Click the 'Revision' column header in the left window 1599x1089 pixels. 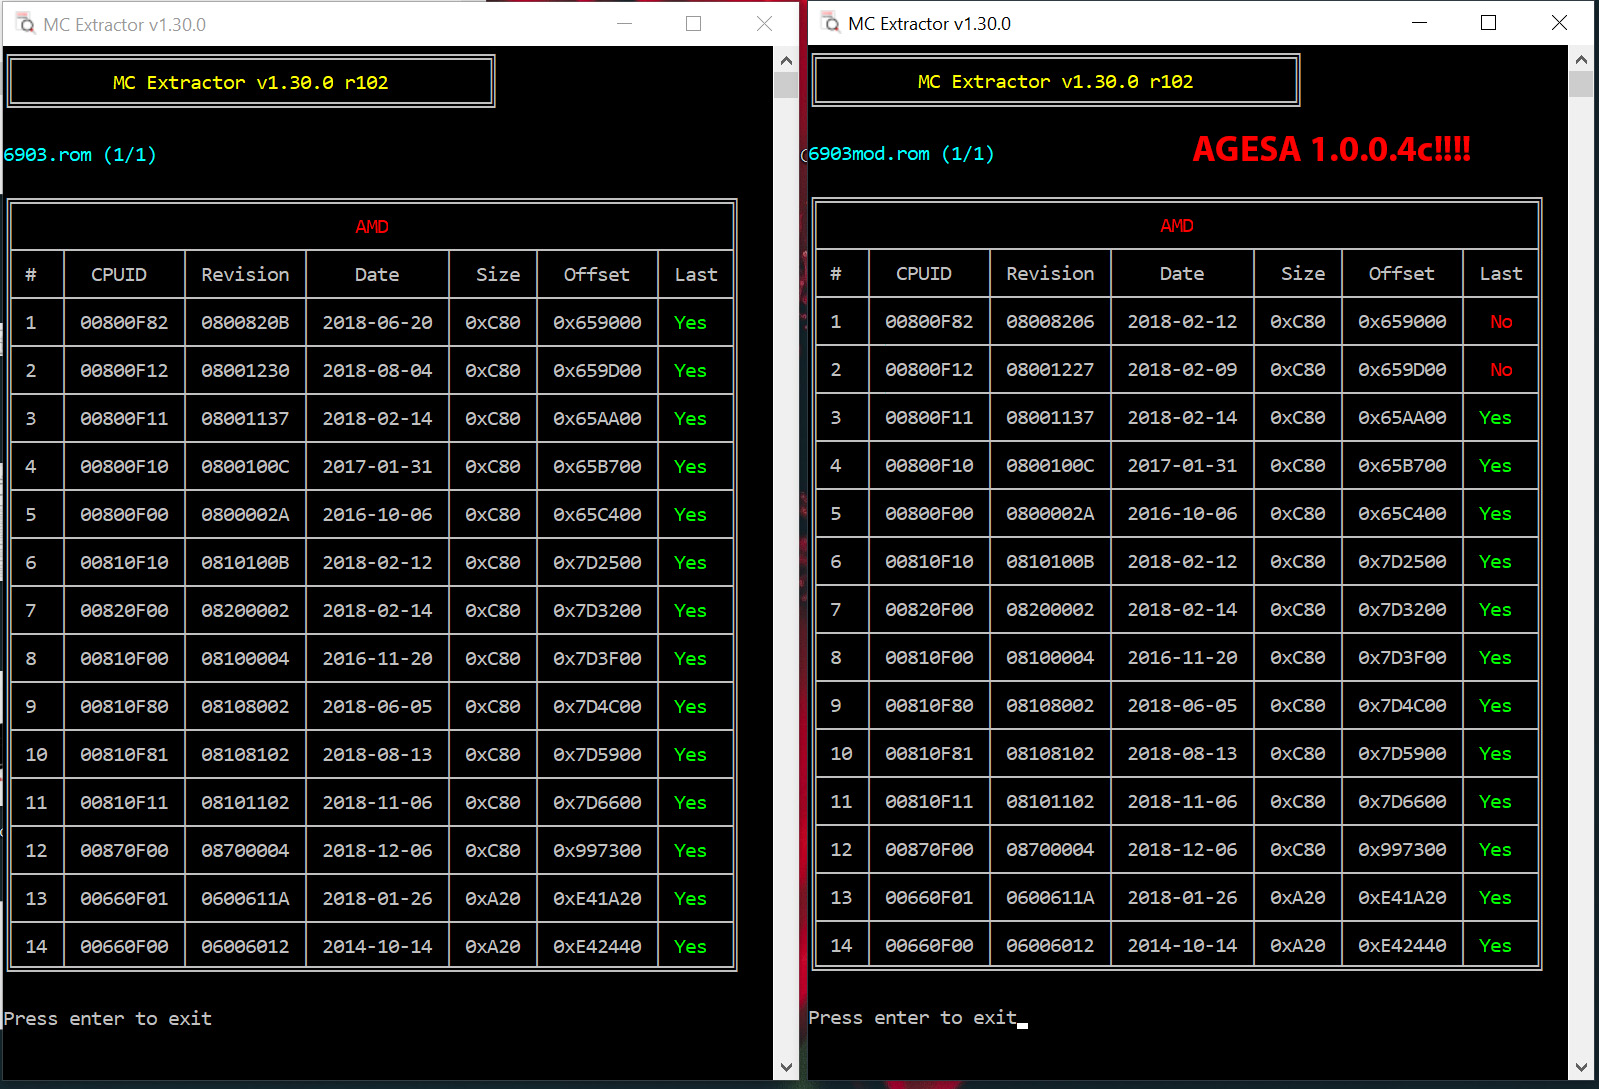click(245, 275)
